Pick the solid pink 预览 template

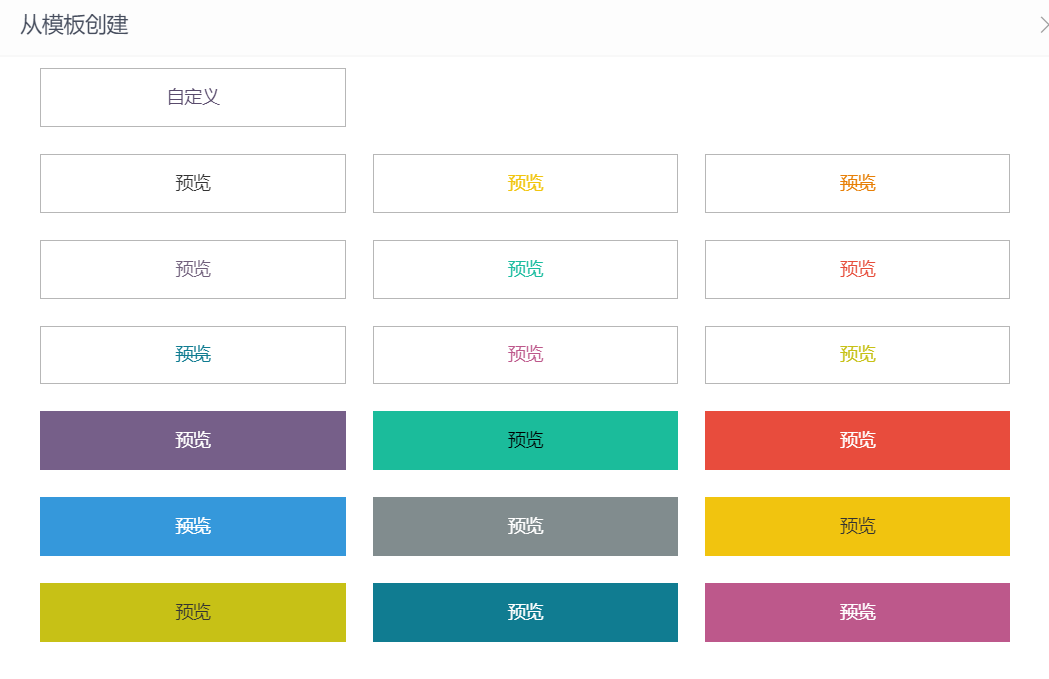[x=857, y=612]
